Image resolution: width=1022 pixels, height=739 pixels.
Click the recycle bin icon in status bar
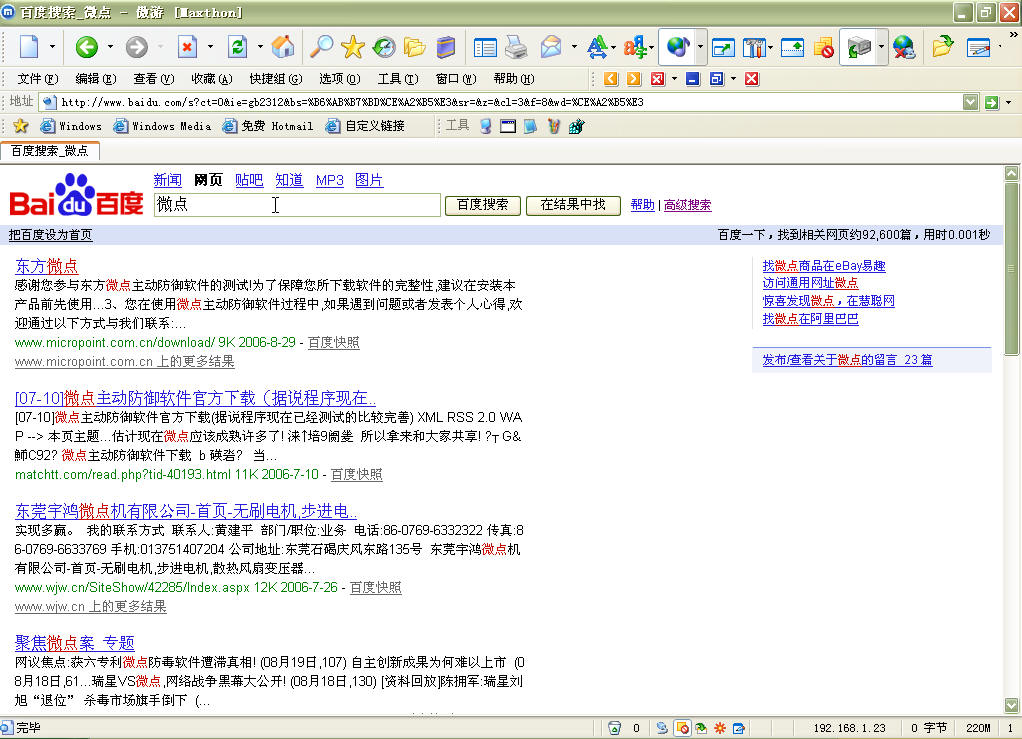click(x=614, y=728)
